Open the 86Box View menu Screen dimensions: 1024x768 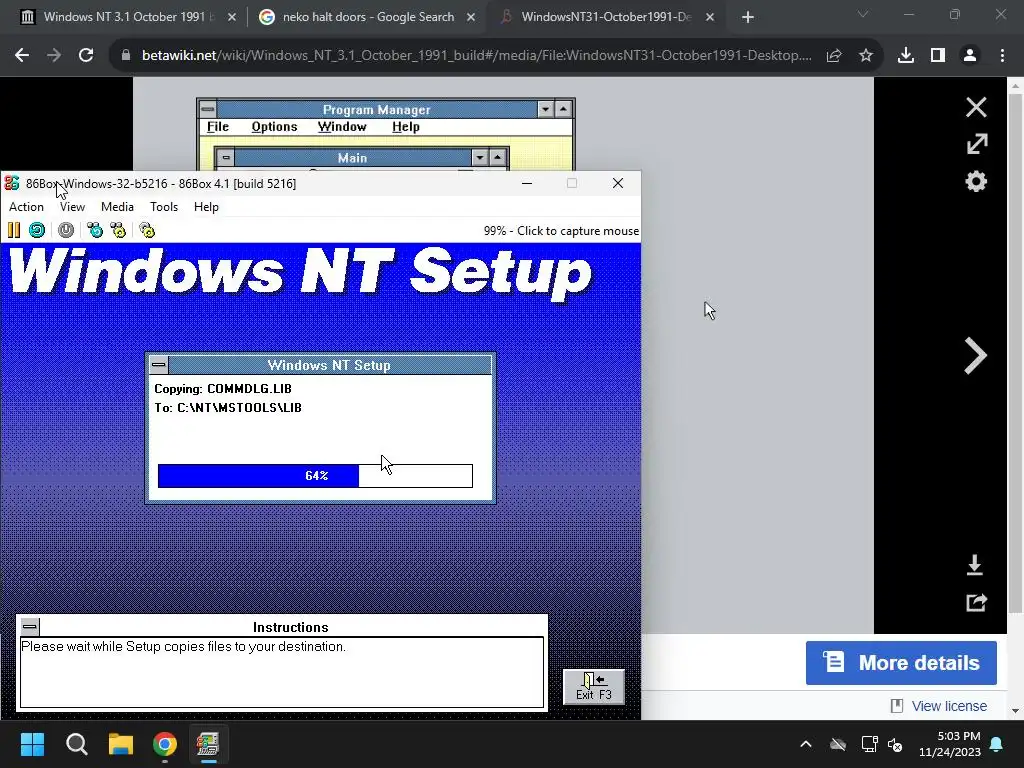point(72,207)
